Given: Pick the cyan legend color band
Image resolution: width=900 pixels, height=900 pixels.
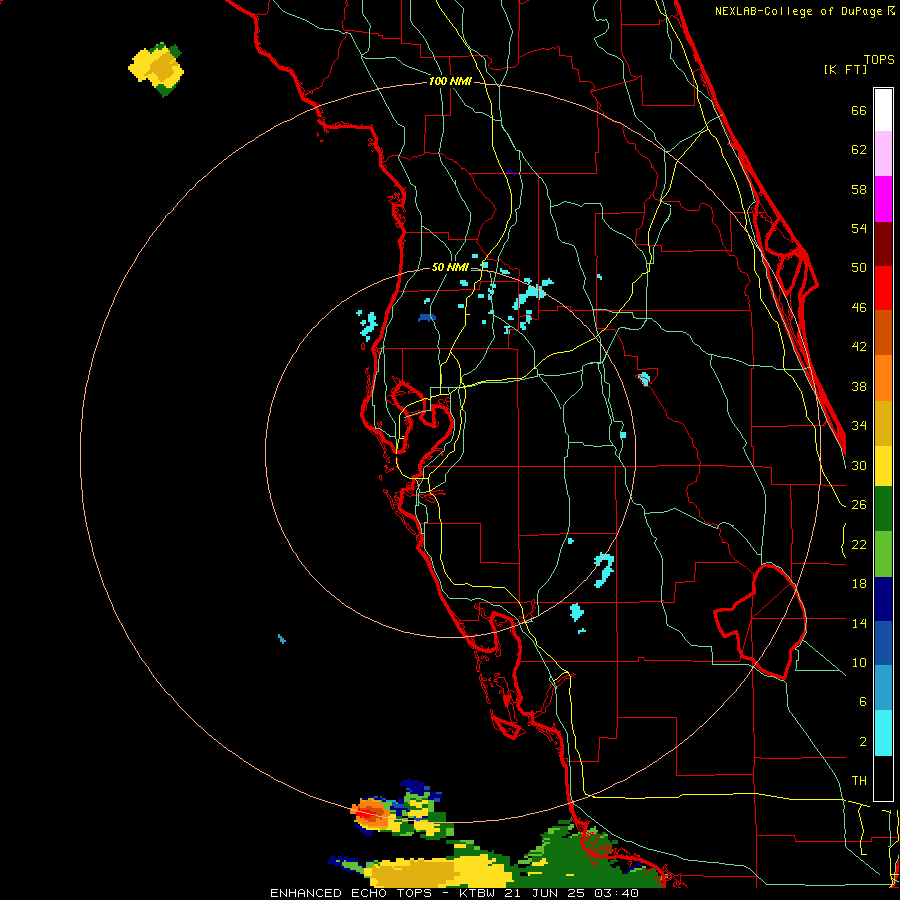Looking at the screenshot, I should [883, 733].
